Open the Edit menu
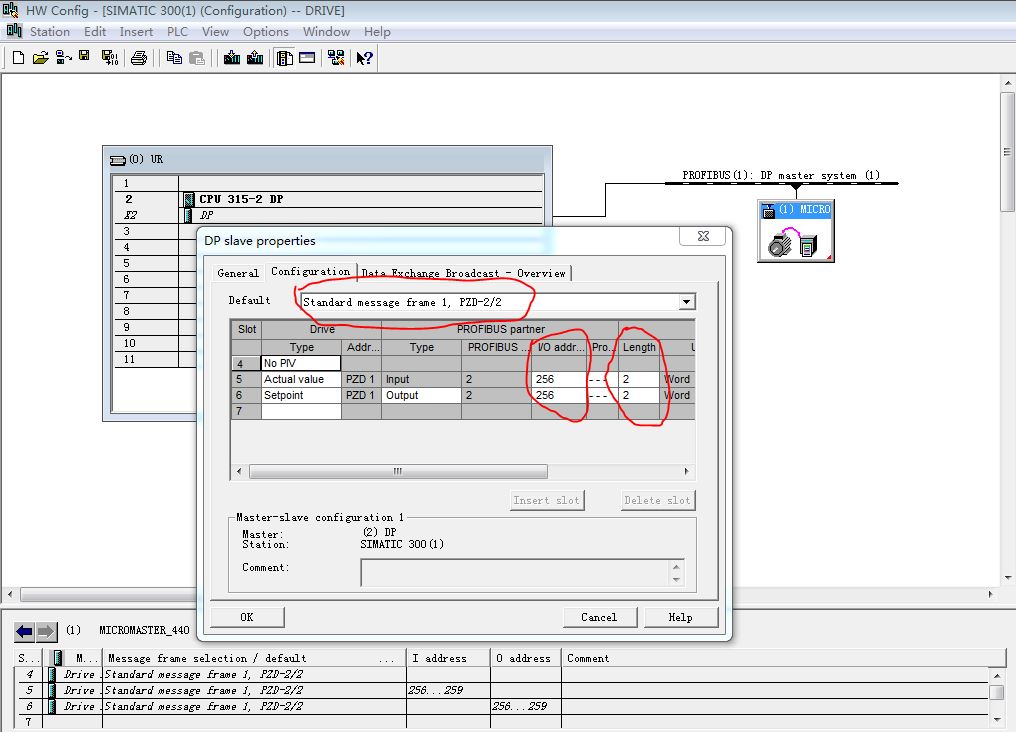 95,32
